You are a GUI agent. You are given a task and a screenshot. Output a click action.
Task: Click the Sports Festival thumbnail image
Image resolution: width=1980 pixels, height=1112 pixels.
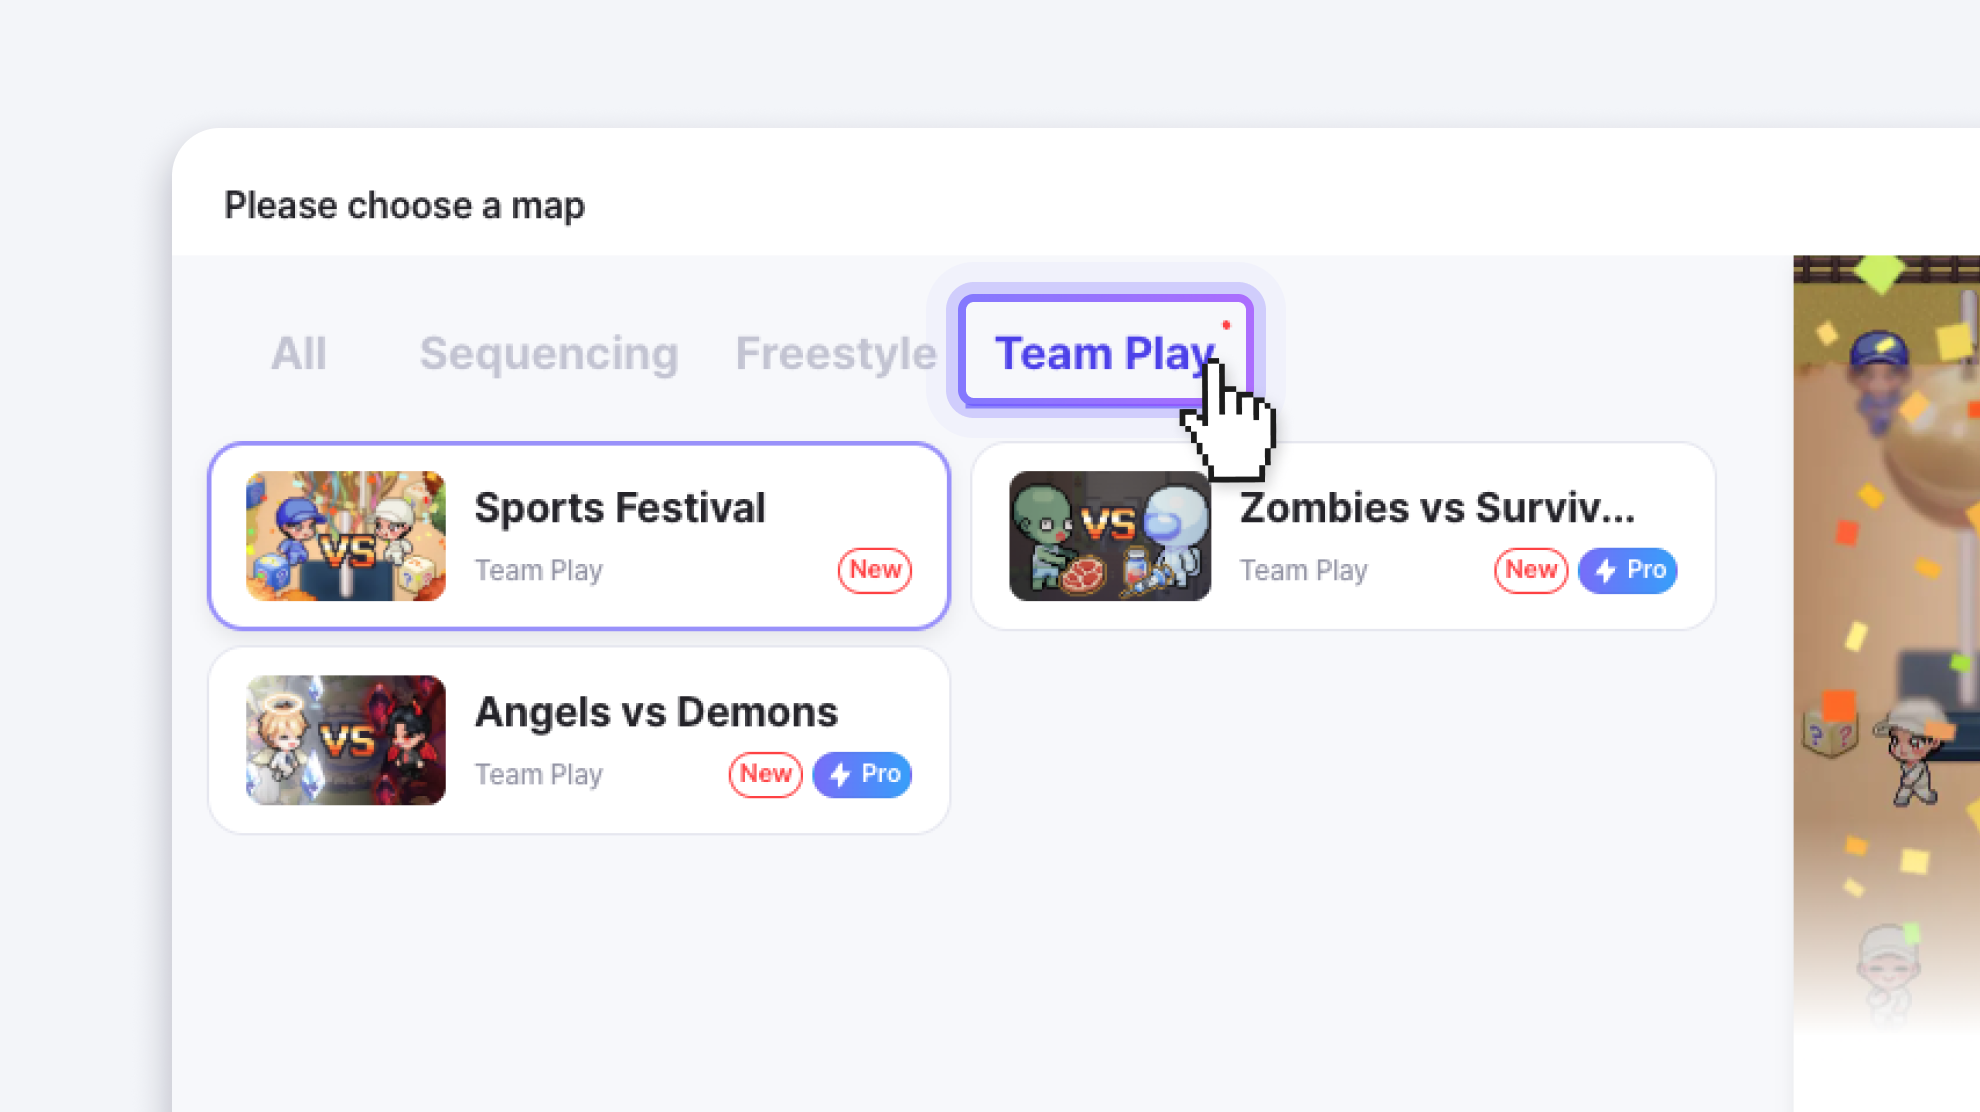pyautogui.click(x=346, y=536)
